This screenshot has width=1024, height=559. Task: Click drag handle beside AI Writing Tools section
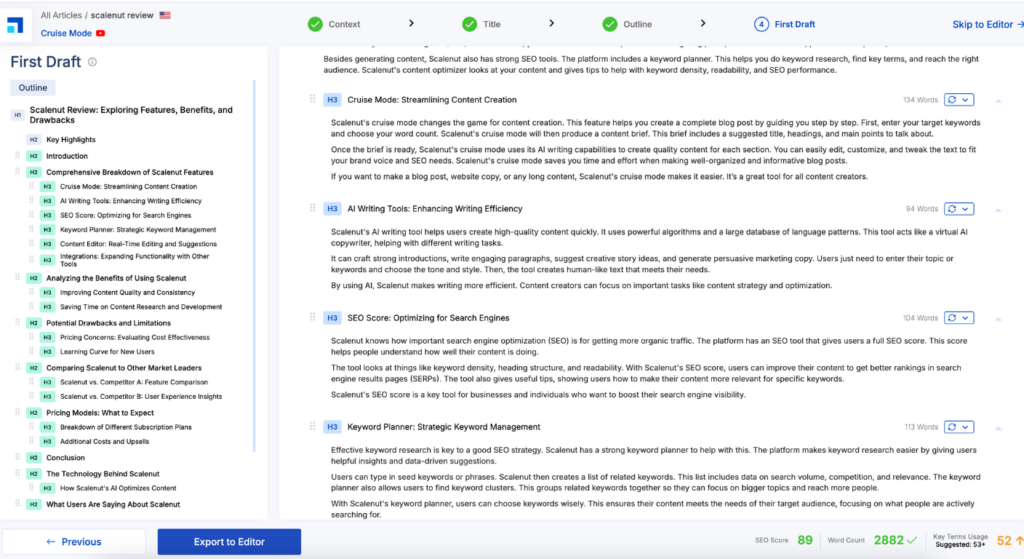(312, 208)
